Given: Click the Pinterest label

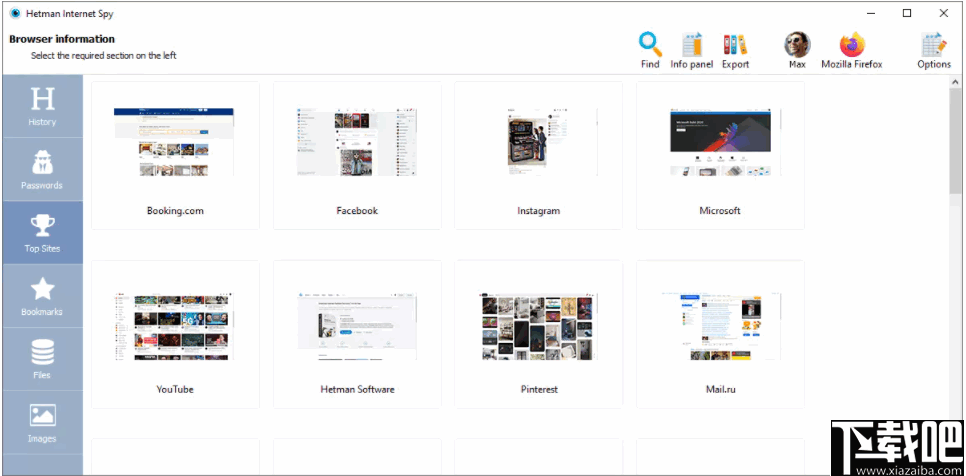Looking at the screenshot, I should pos(539,389).
